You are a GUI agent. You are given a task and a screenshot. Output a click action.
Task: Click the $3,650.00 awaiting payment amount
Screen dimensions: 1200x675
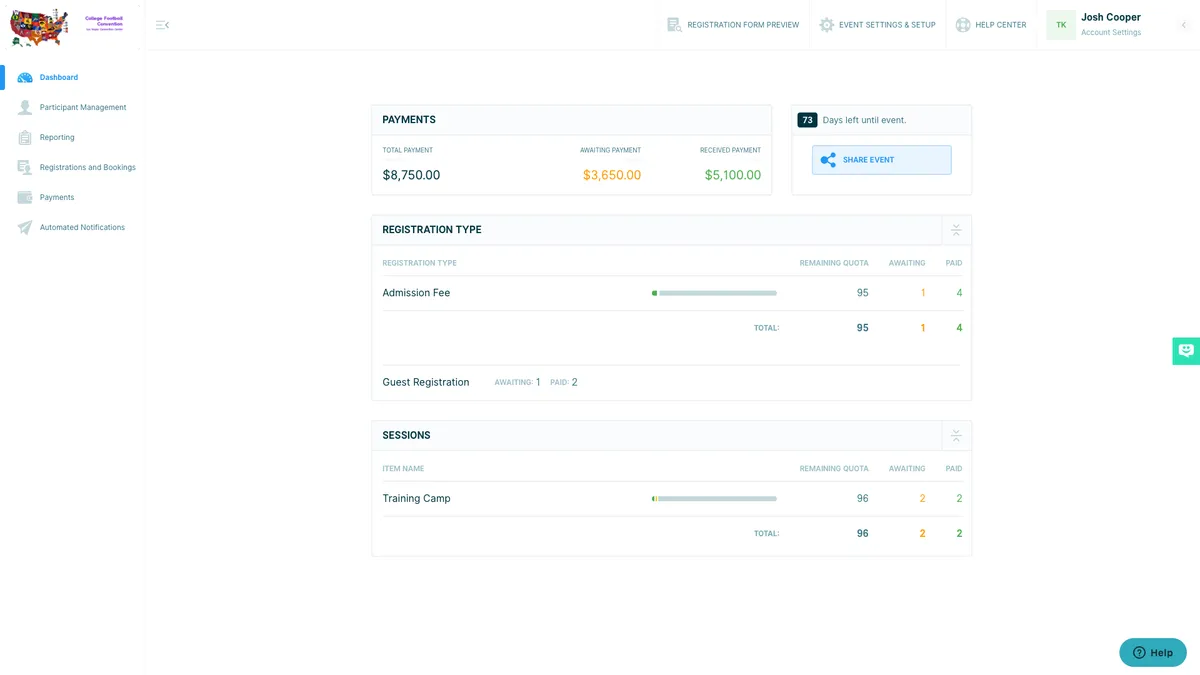pos(612,175)
